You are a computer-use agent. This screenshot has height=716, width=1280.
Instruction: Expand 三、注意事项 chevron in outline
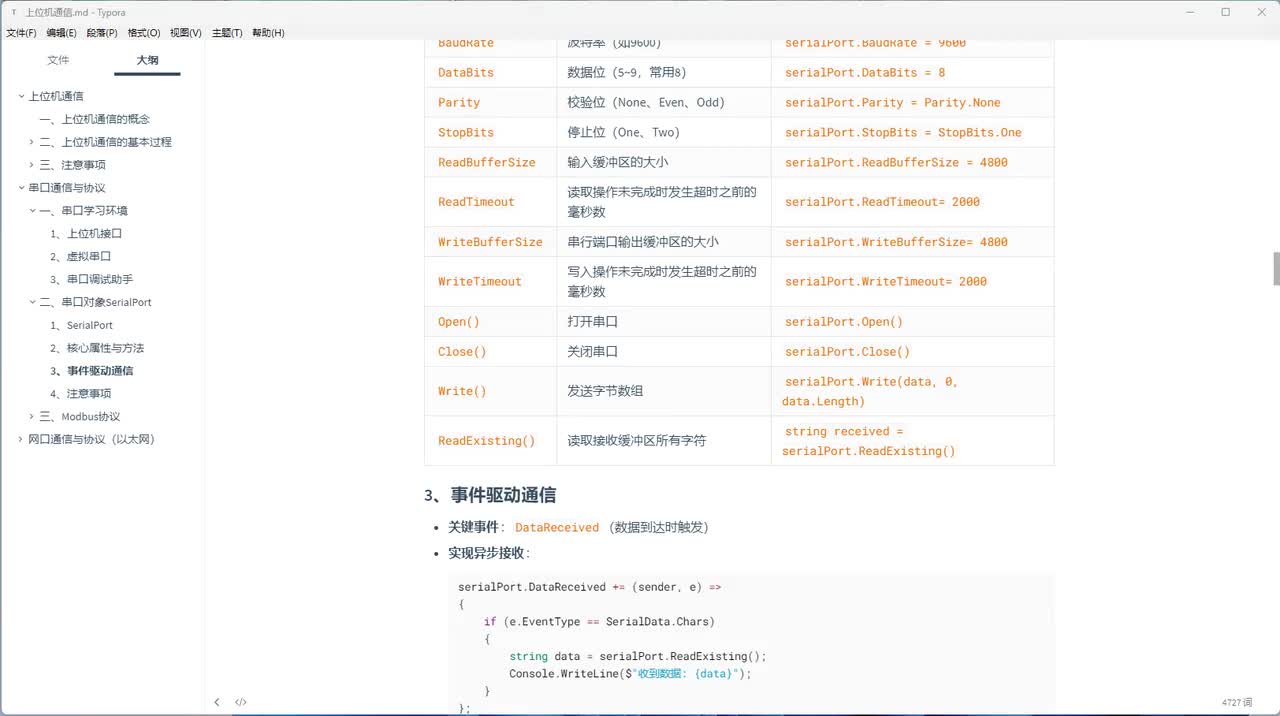(32, 165)
